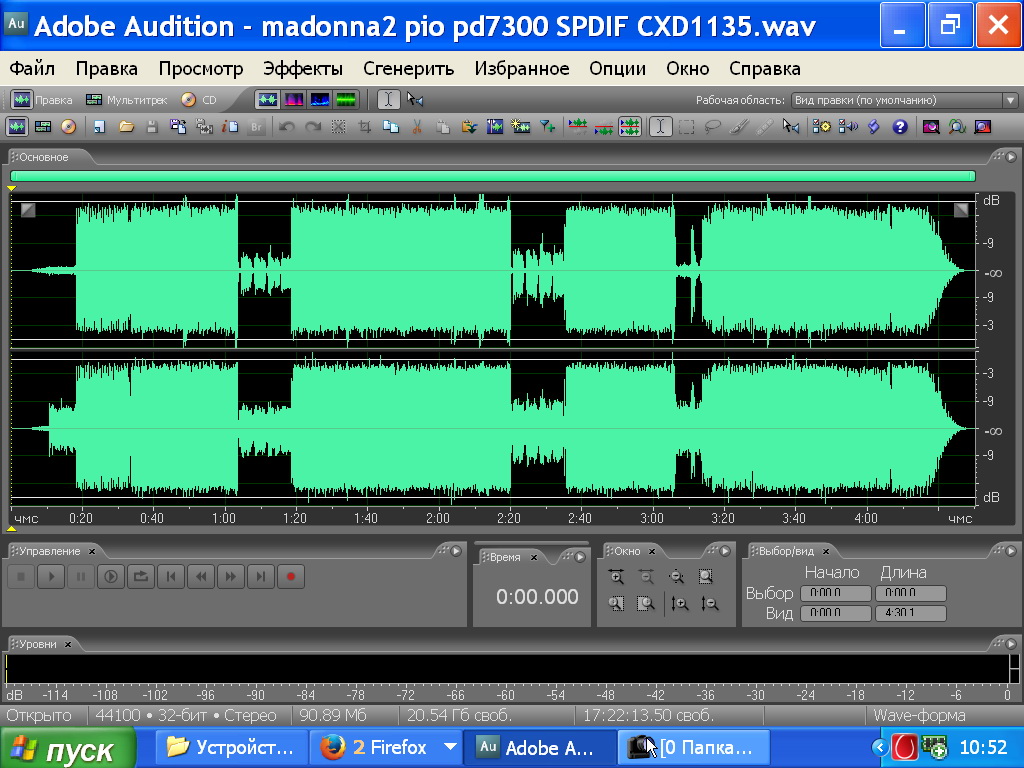
Task: Click the Выбор Начало time field
Action: (x=835, y=593)
